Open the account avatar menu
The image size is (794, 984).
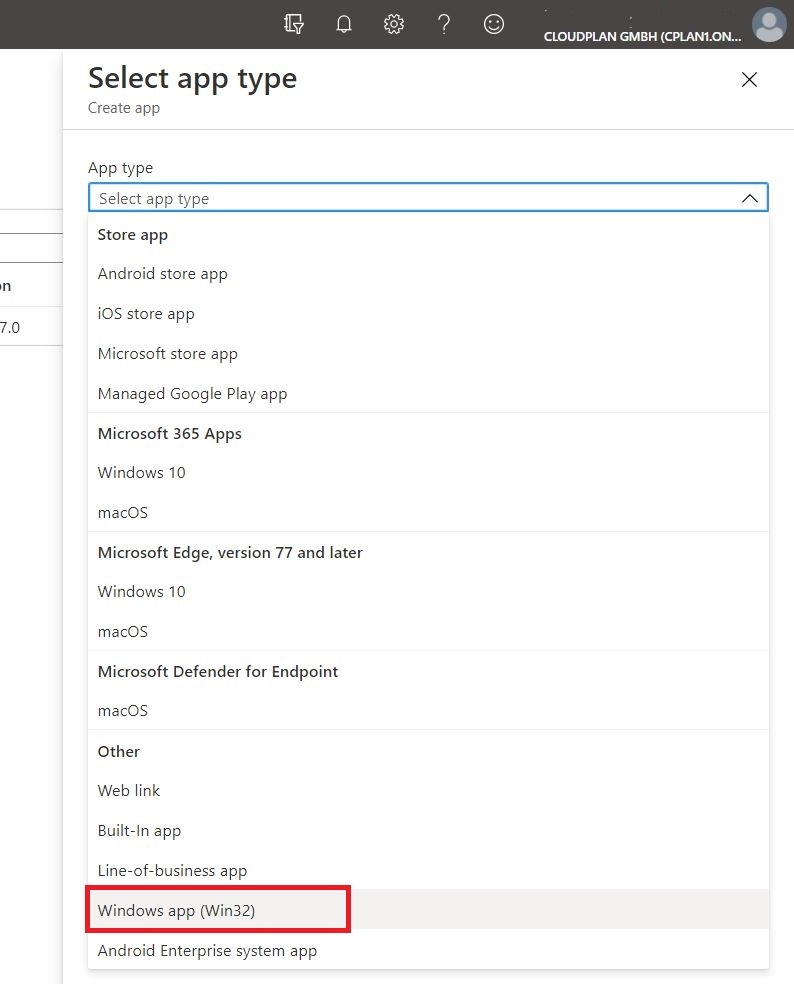coord(770,25)
